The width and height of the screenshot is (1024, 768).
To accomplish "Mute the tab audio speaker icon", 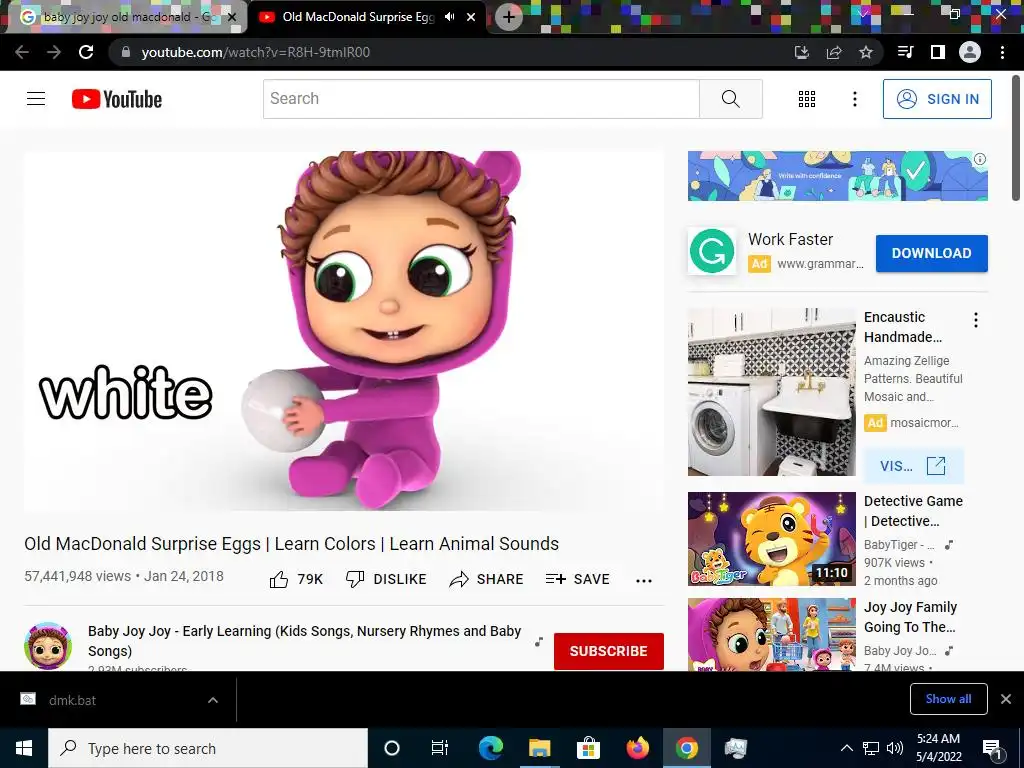I will (x=449, y=17).
